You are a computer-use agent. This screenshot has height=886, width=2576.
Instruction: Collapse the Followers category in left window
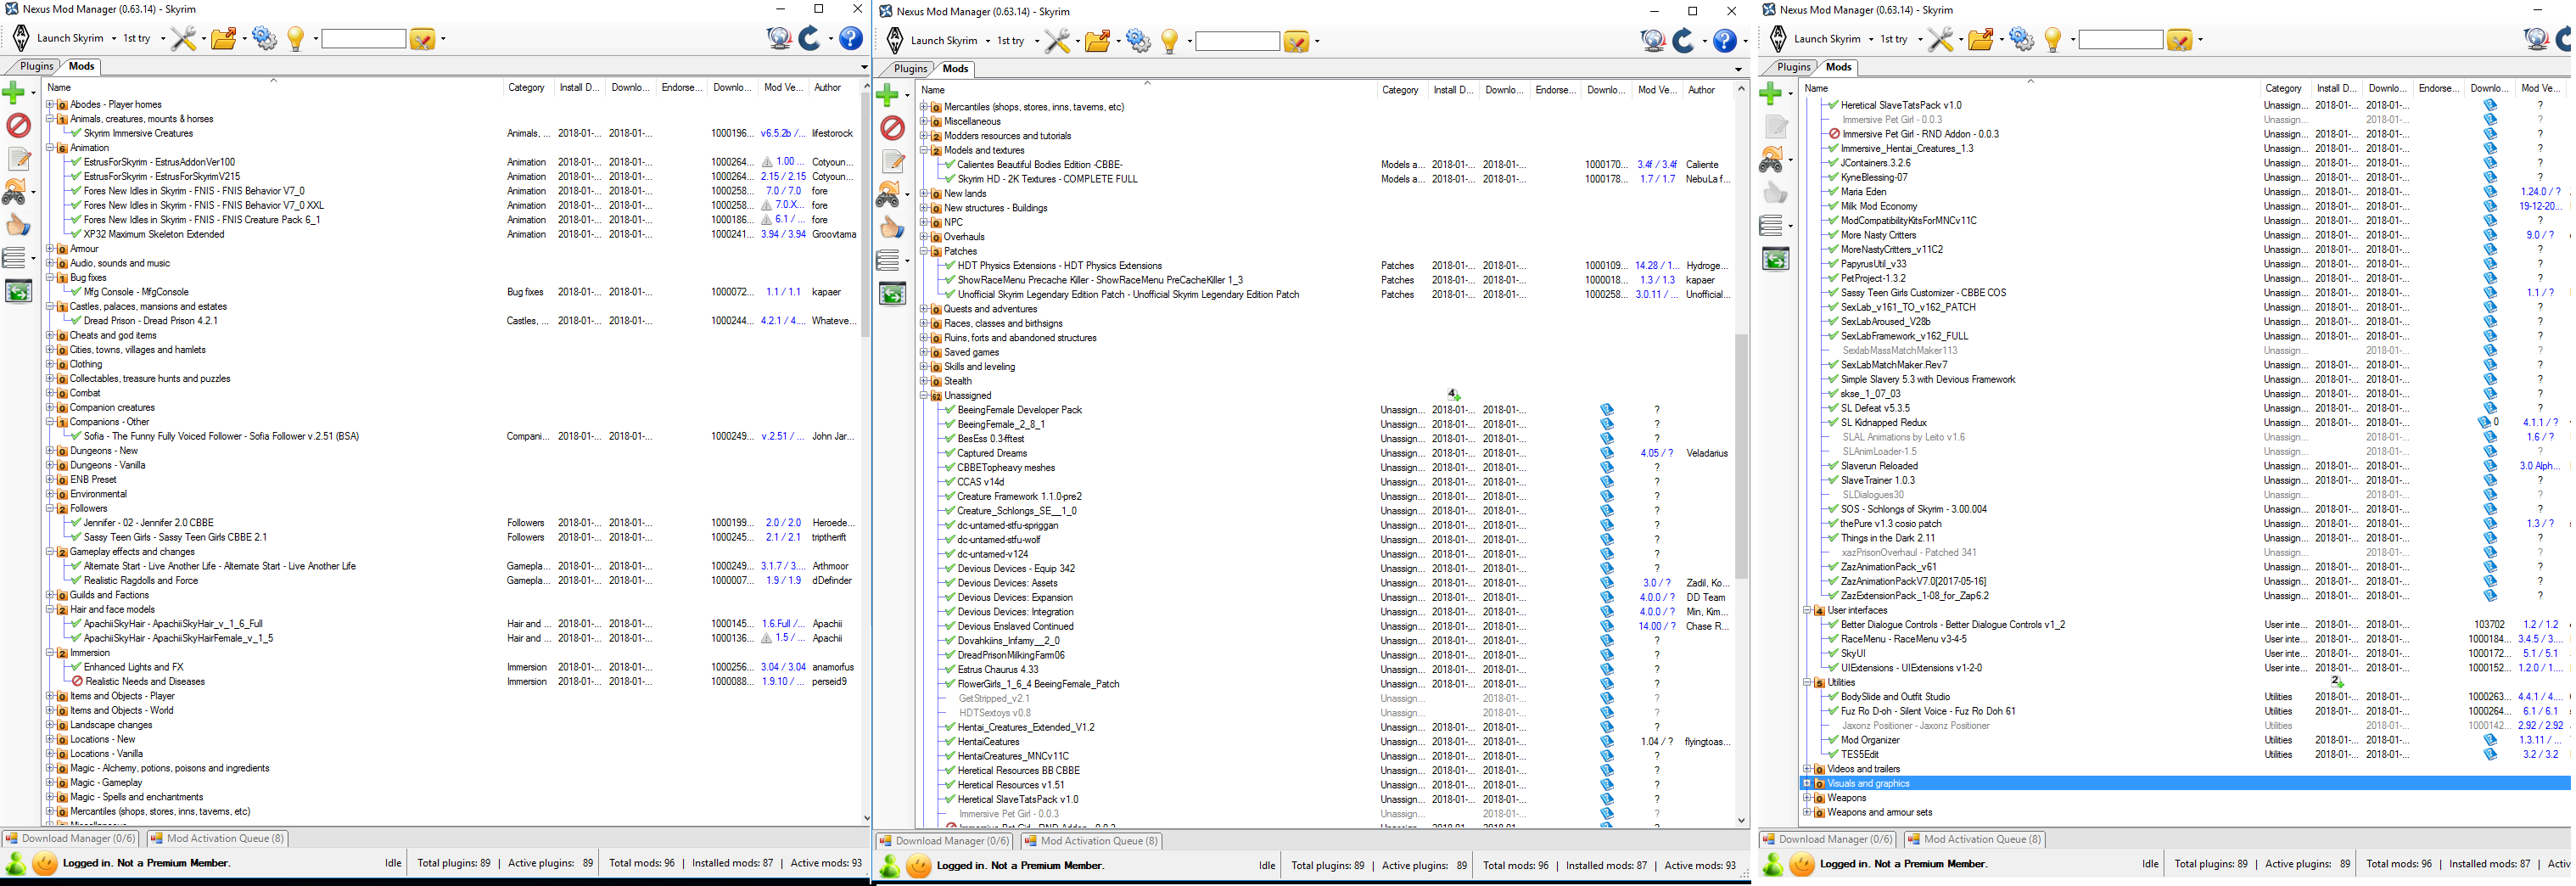point(50,509)
